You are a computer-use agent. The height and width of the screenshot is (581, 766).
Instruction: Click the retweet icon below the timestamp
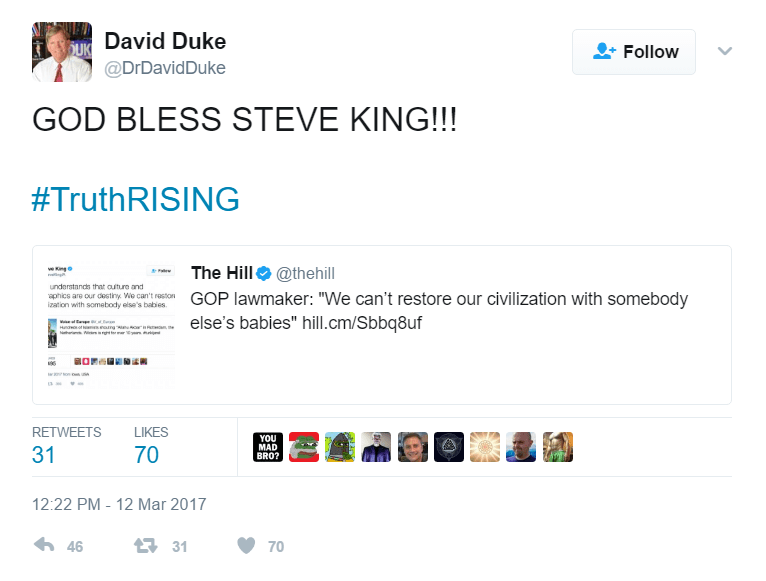pos(145,546)
